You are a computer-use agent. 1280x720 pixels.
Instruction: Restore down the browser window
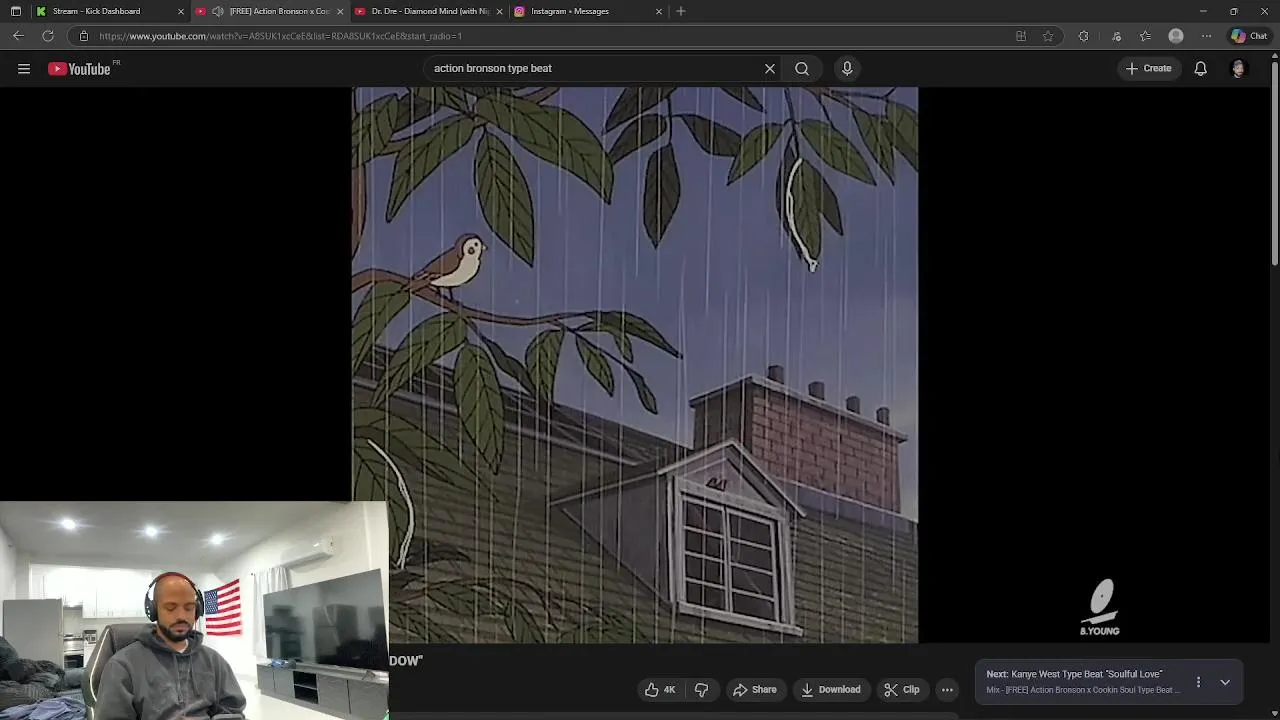[1233, 11]
